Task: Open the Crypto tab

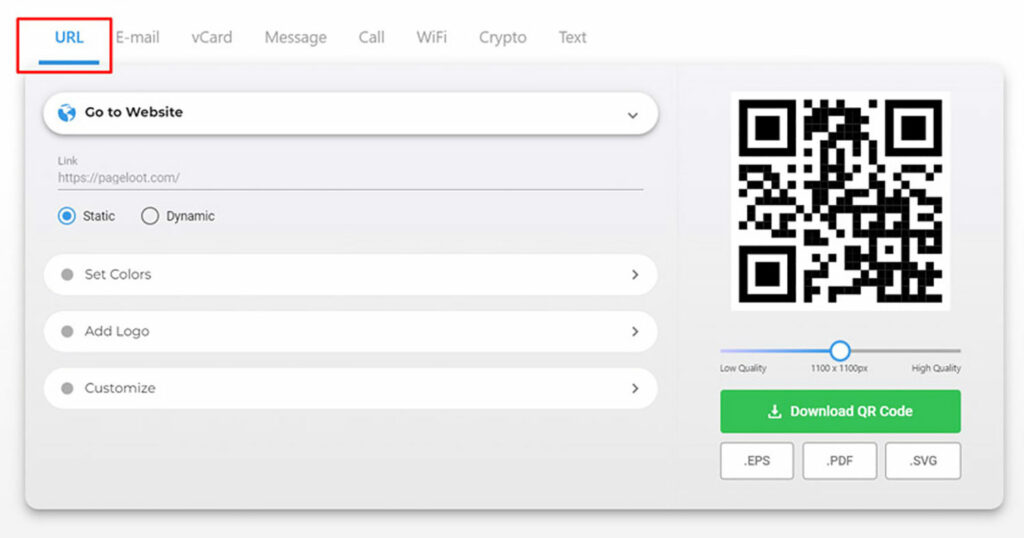Action: 502,37
